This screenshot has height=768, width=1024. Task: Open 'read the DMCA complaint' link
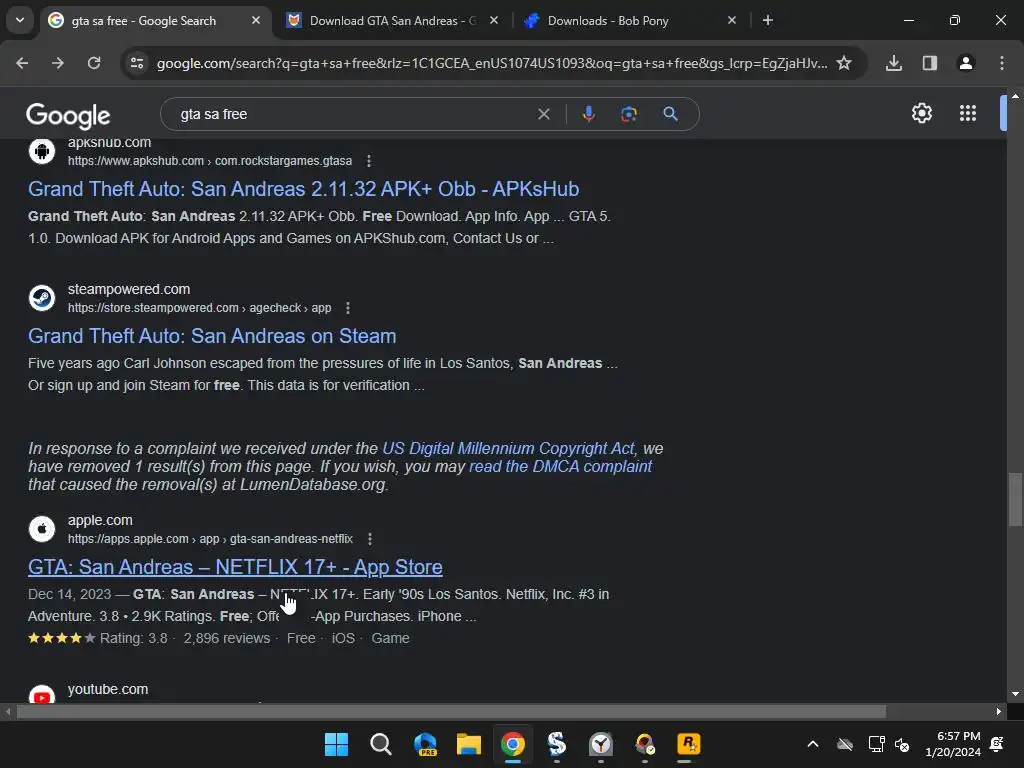point(560,466)
